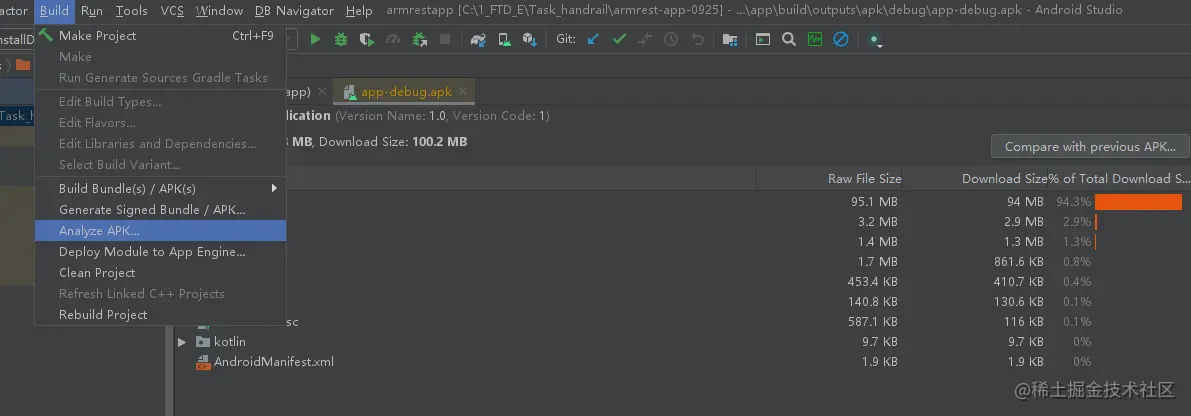Screen dimensions: 1191x416
Task: Click Compare with previous APK... button
Action: (1091, 147)
